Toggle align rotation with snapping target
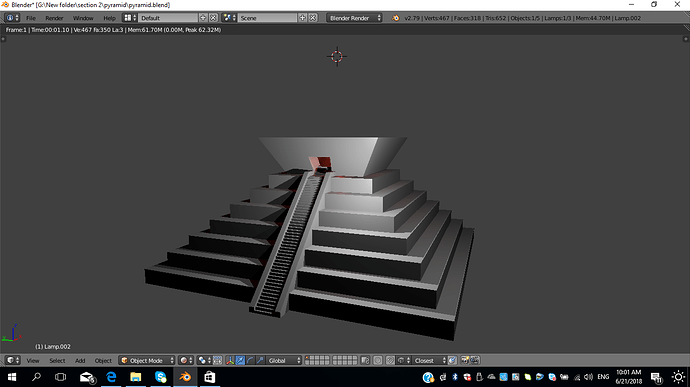 (x=452, y=360)
